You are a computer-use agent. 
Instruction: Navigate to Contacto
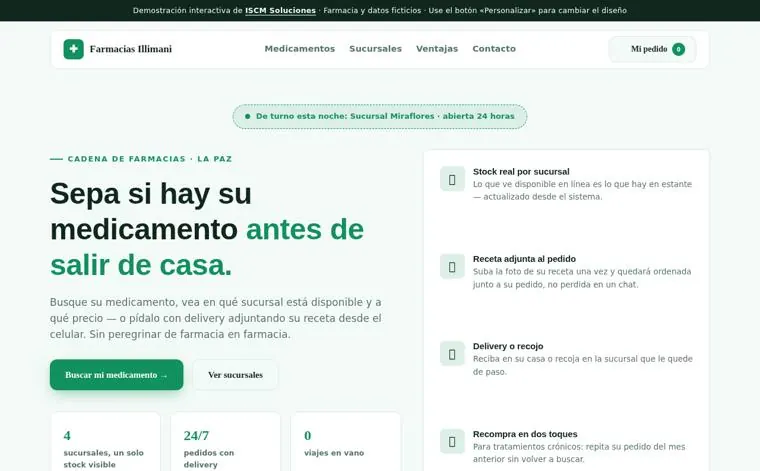click(x=494, y=49)
